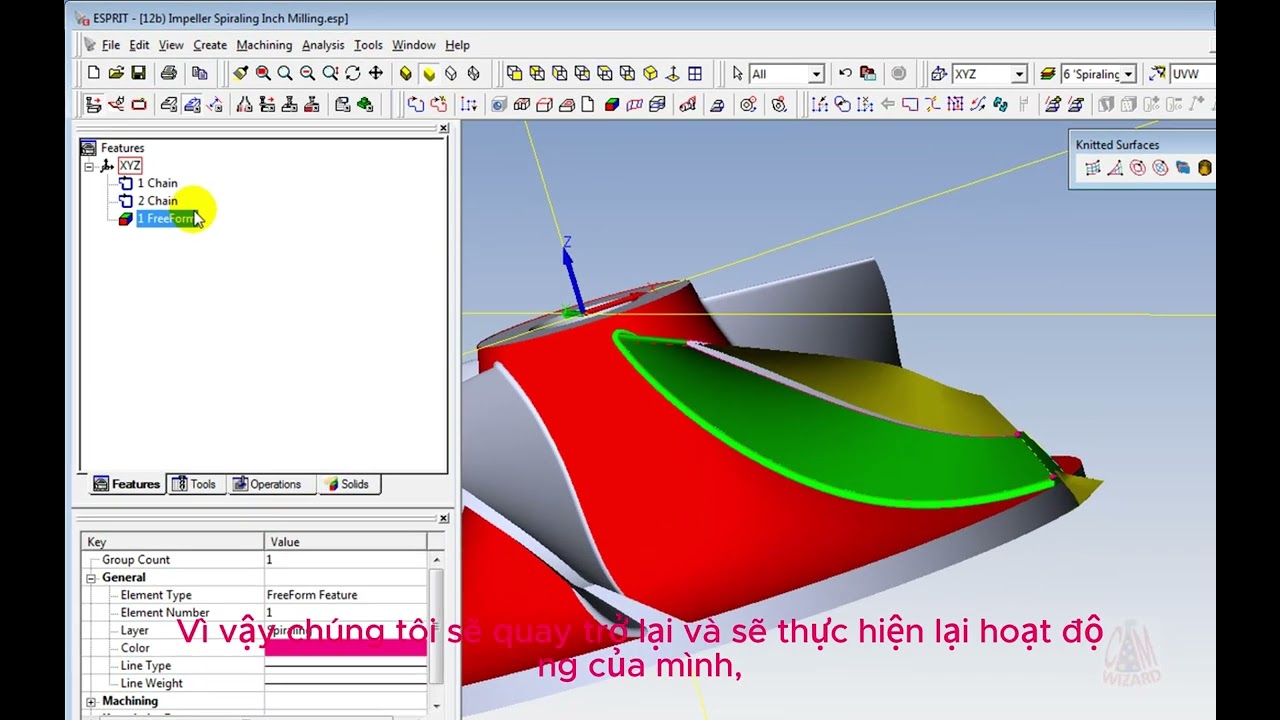Open the 6 'Spiraling layer dropdown
The height and width of the screenshot is (720, 1280).
coord(1128,74)
